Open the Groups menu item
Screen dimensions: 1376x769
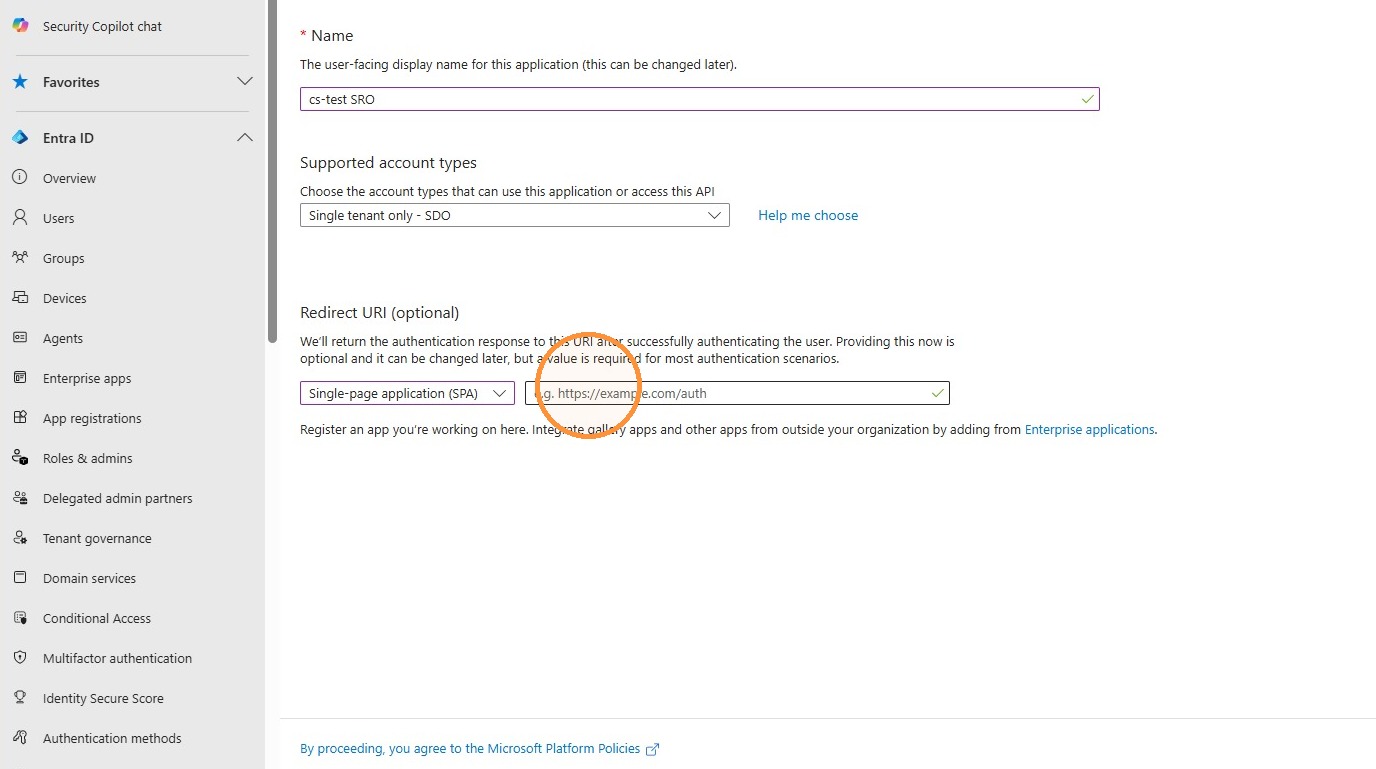pyautogui.click(x=63, y=259)
